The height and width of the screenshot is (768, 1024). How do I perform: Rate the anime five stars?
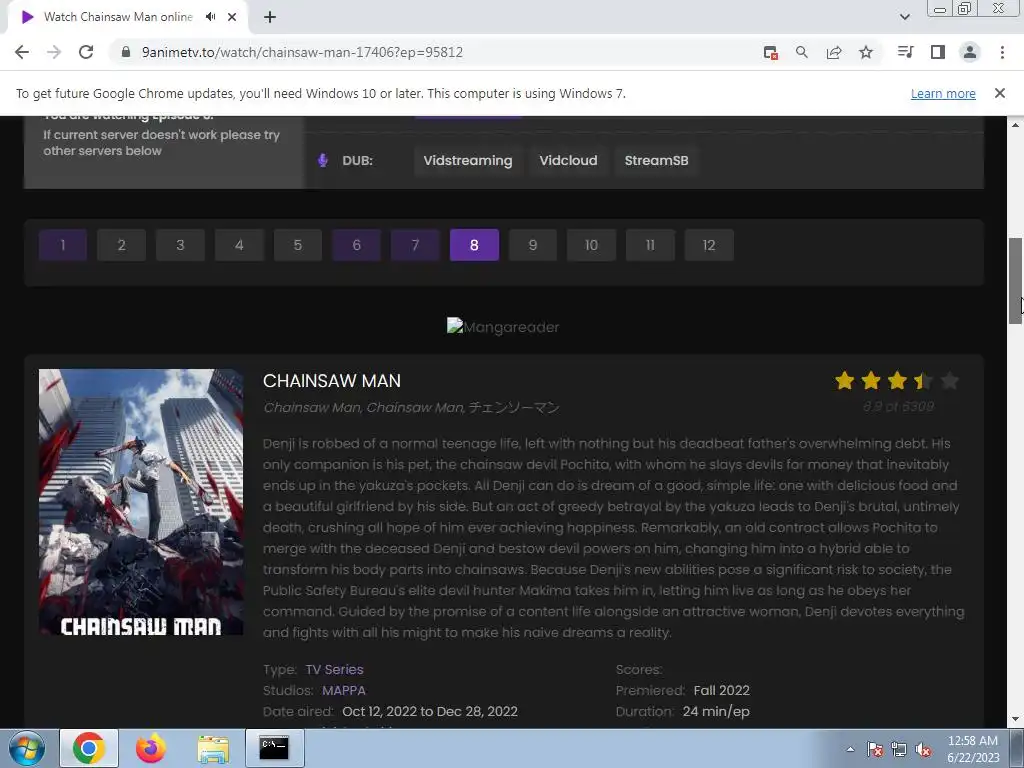click(950, 380)
